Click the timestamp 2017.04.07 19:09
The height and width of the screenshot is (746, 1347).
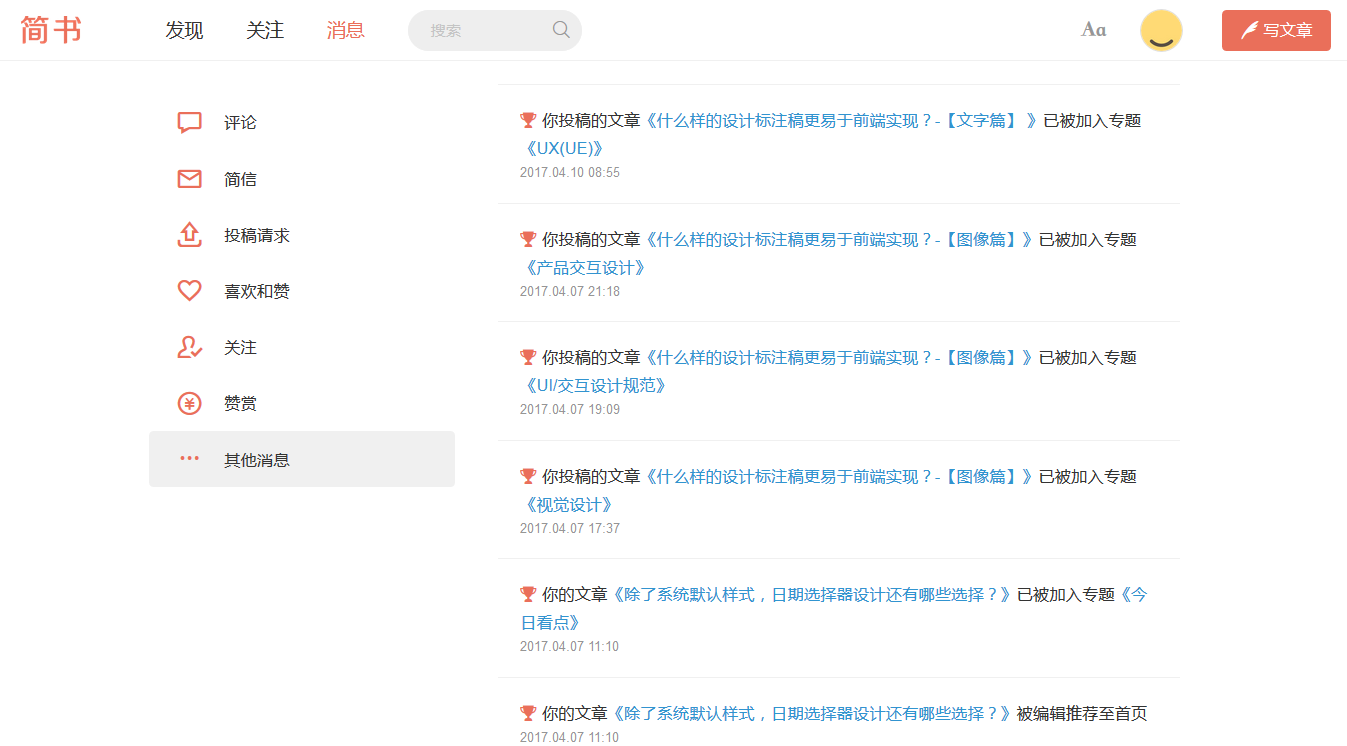point(570,409)
